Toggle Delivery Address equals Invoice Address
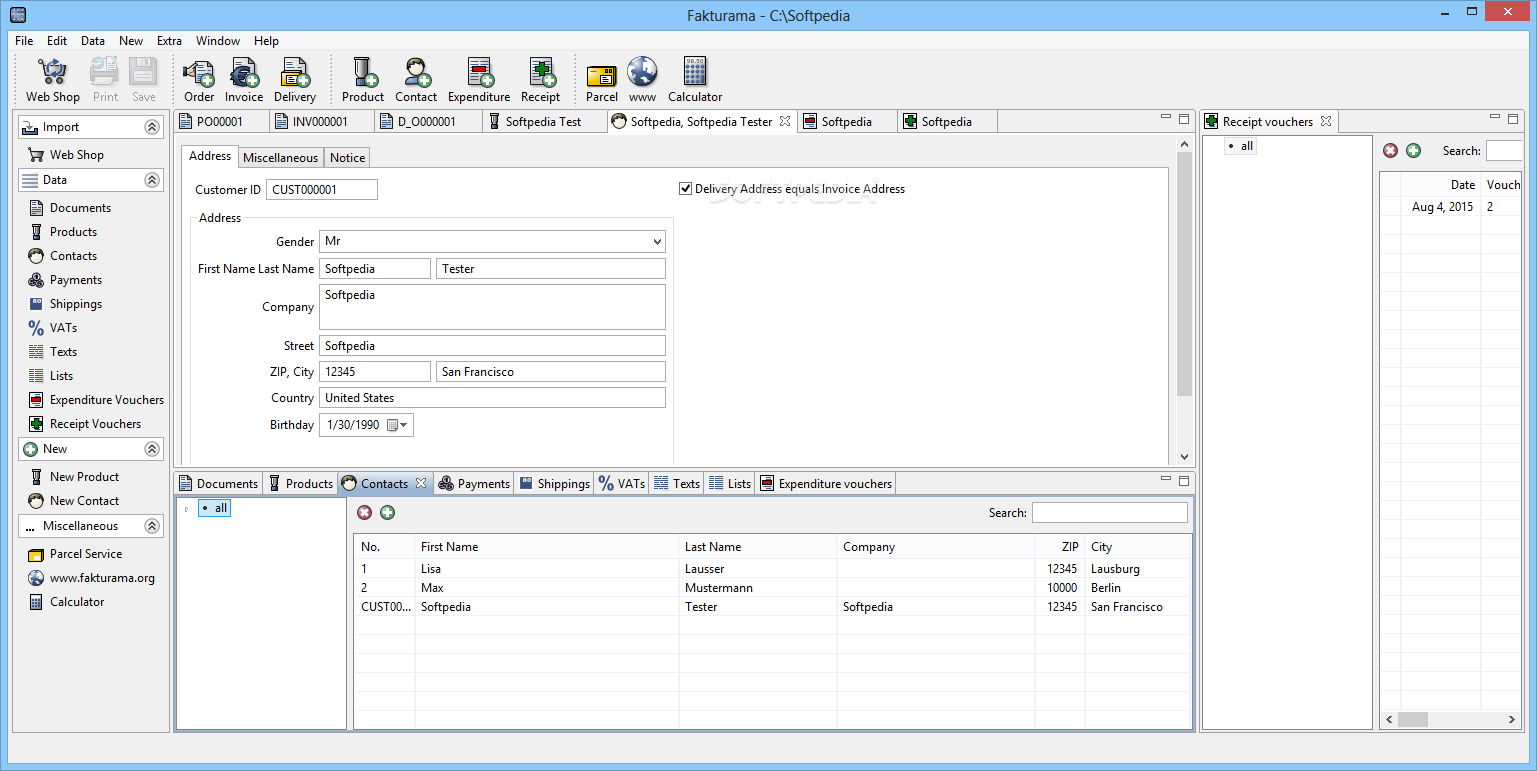 click(x=685, y=188)
